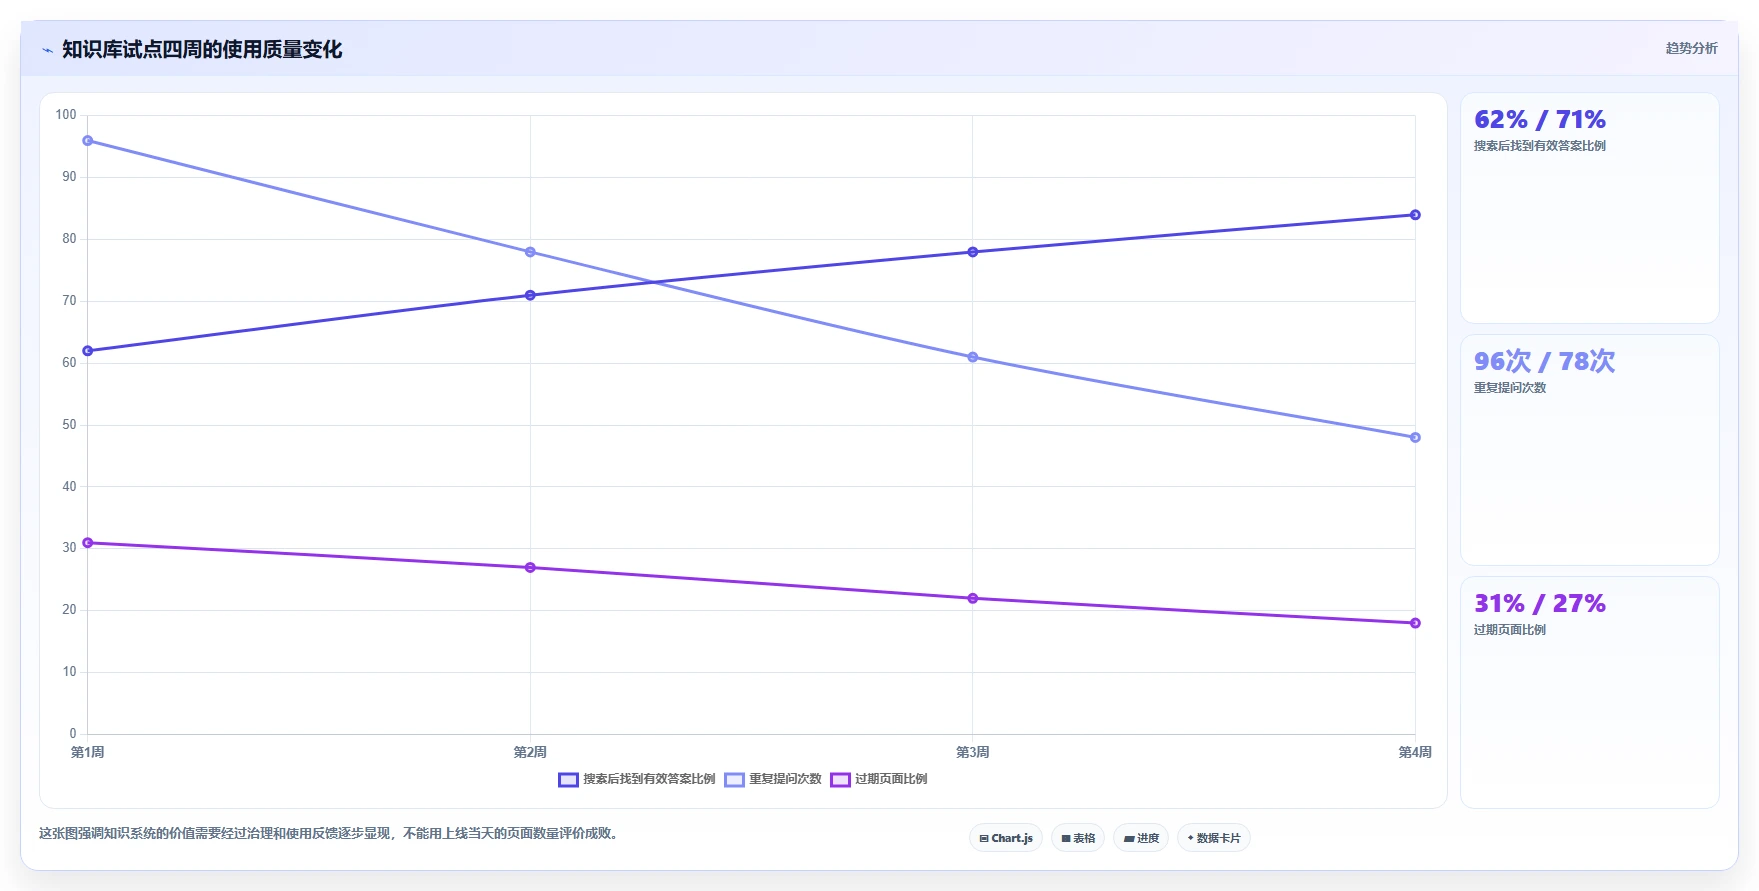The image size is (1759, 891).
Task: Select the 第4周 point on 过期页面比例 line
Action: tap(1415, 623)
